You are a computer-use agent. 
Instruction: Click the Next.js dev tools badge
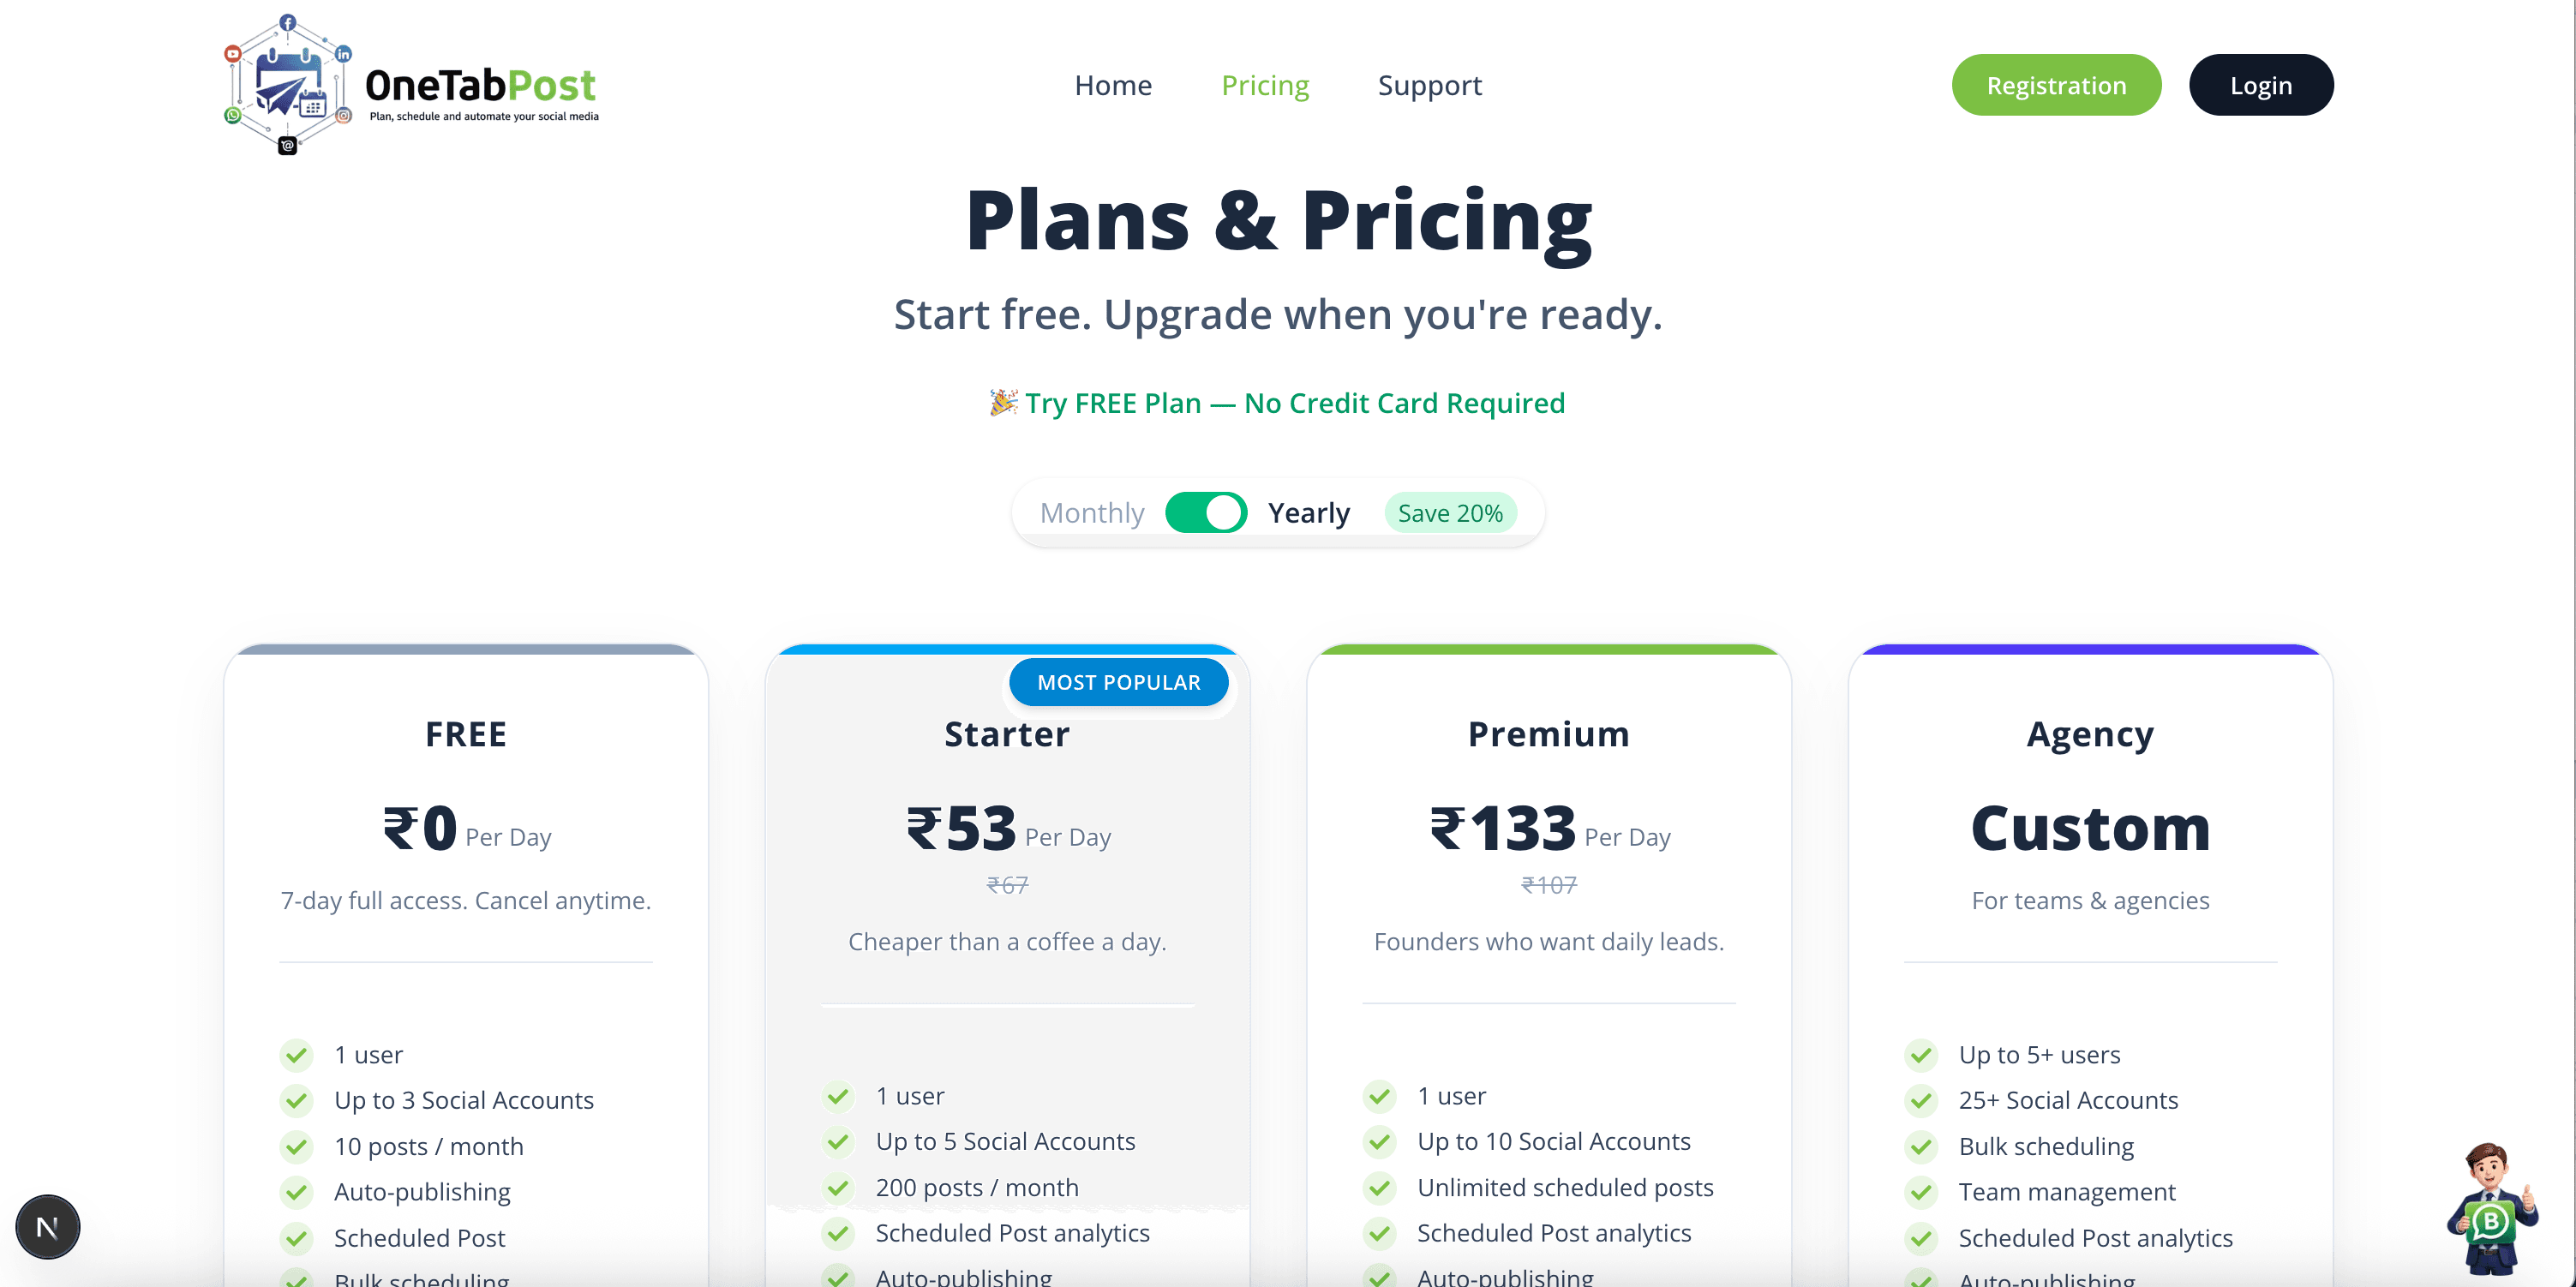pyautogui.click(x=47, y=1226)
